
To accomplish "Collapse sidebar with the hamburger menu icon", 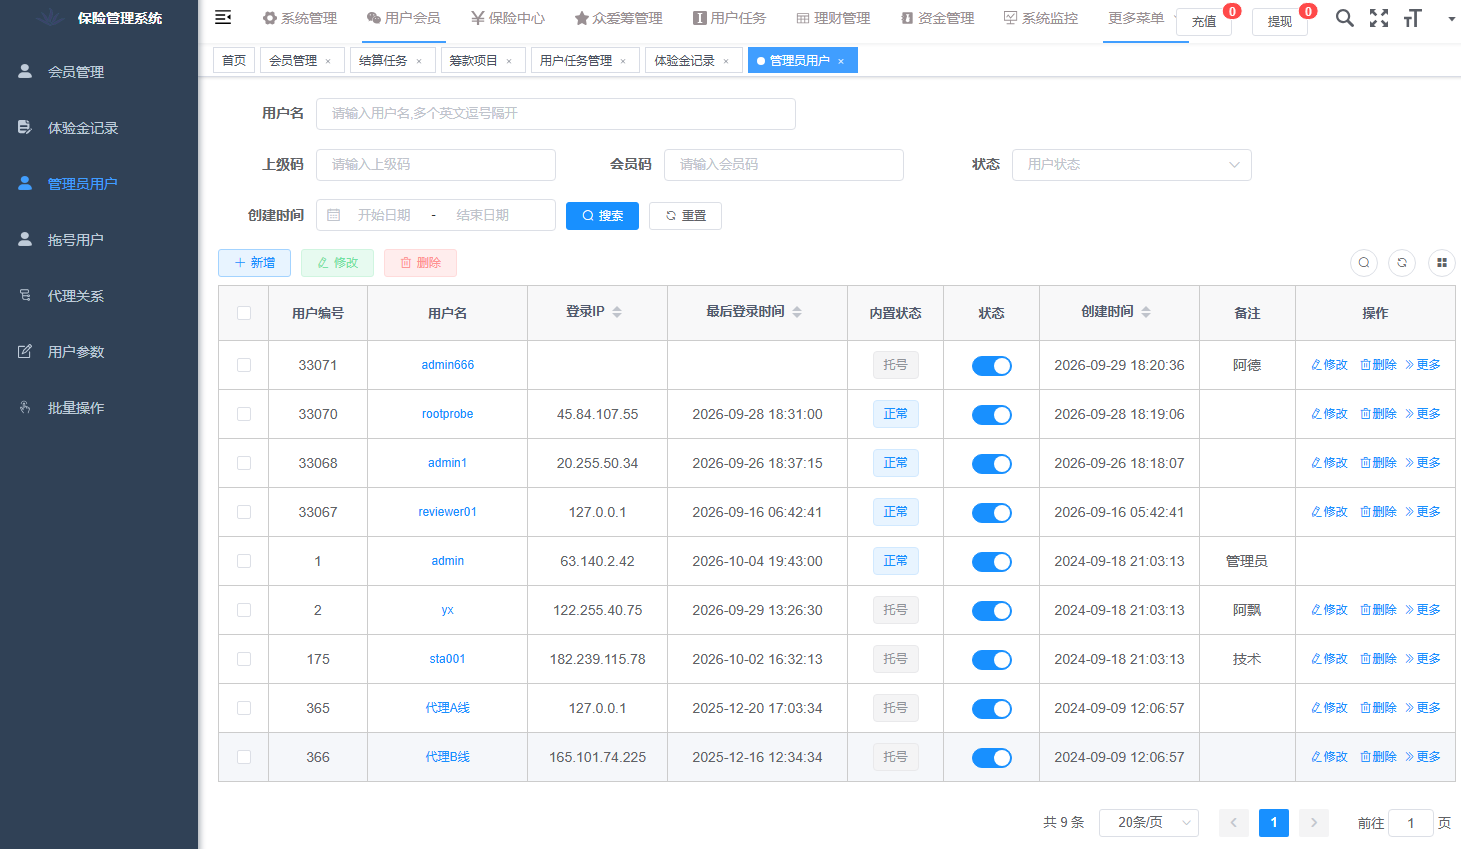I will point(223,17).
